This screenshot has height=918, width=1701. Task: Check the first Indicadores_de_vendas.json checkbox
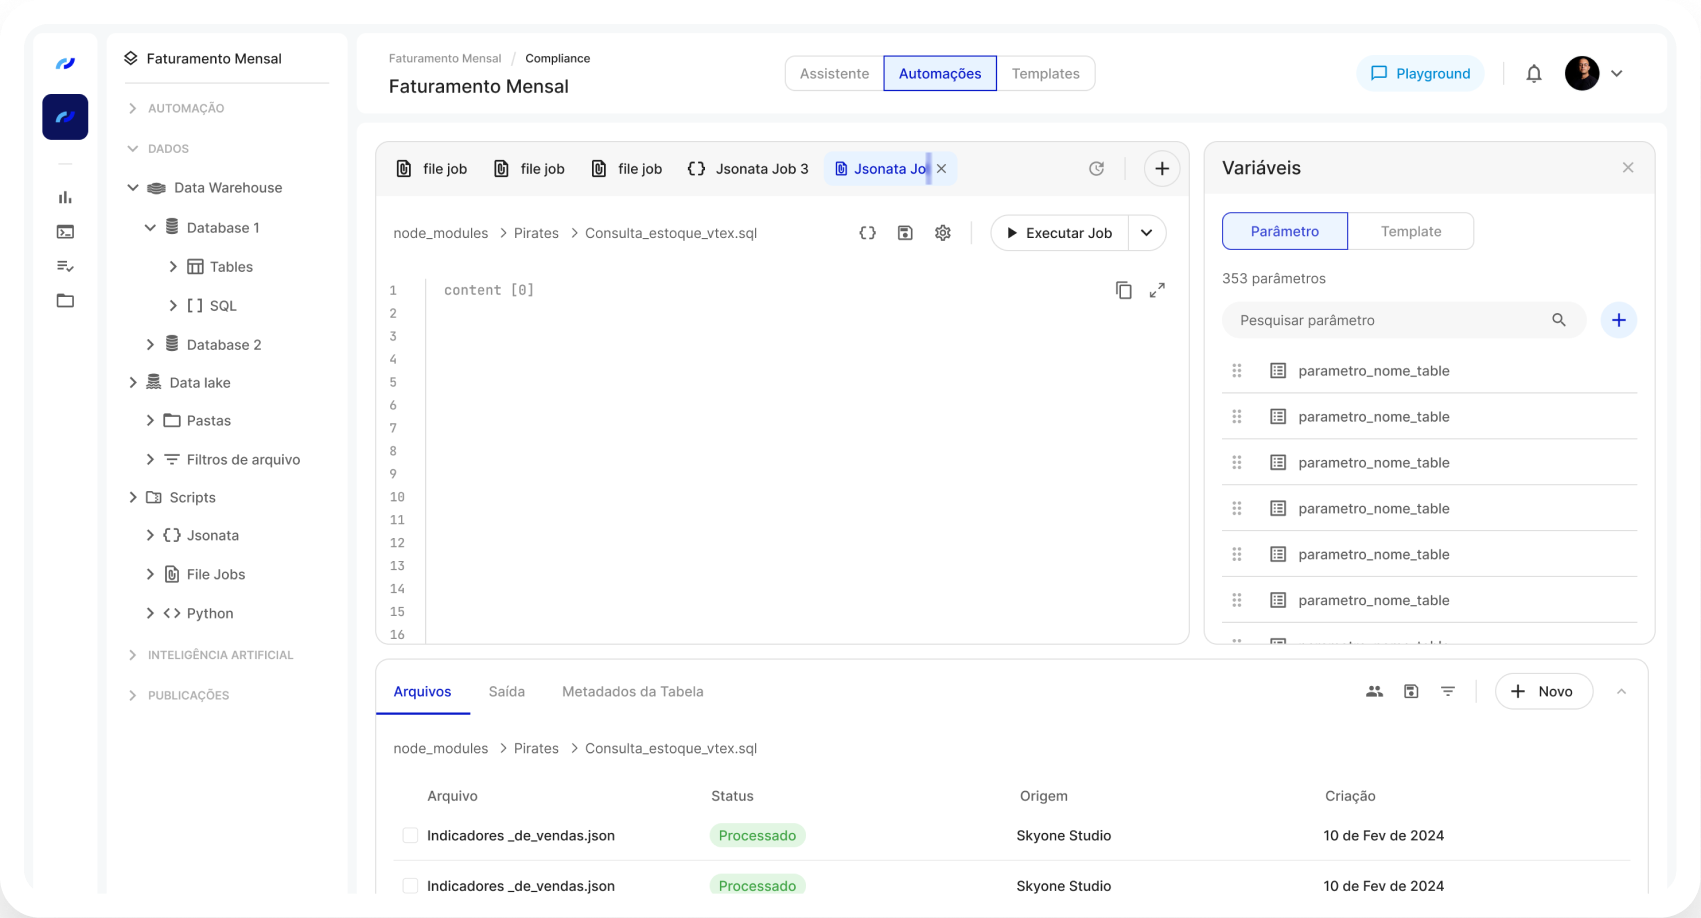[410, 835]
